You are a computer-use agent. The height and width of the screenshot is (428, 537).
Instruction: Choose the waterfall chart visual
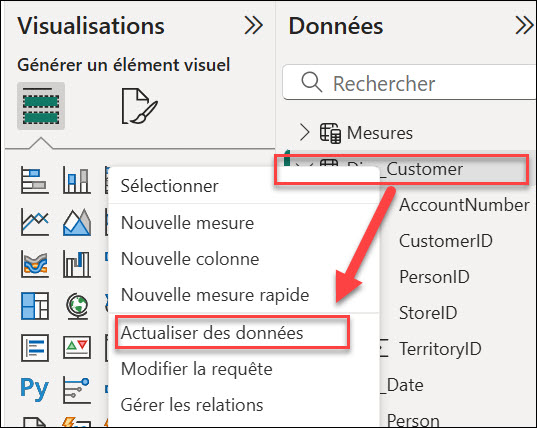pos(77,264)
